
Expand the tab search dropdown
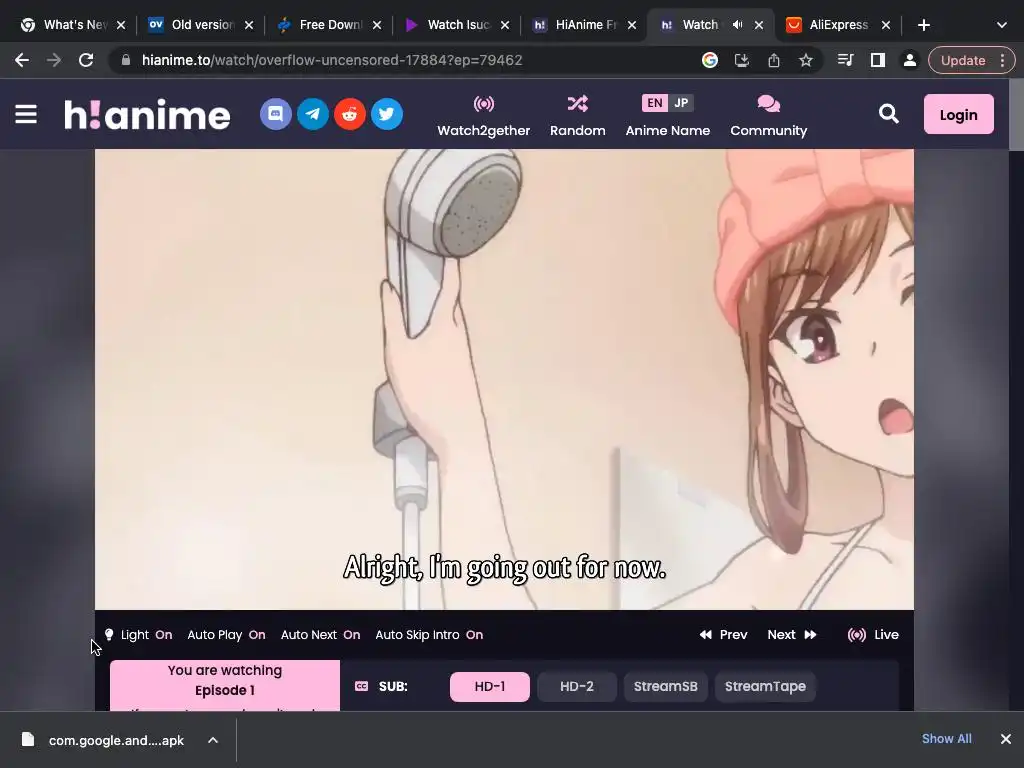click(1002, 25)
